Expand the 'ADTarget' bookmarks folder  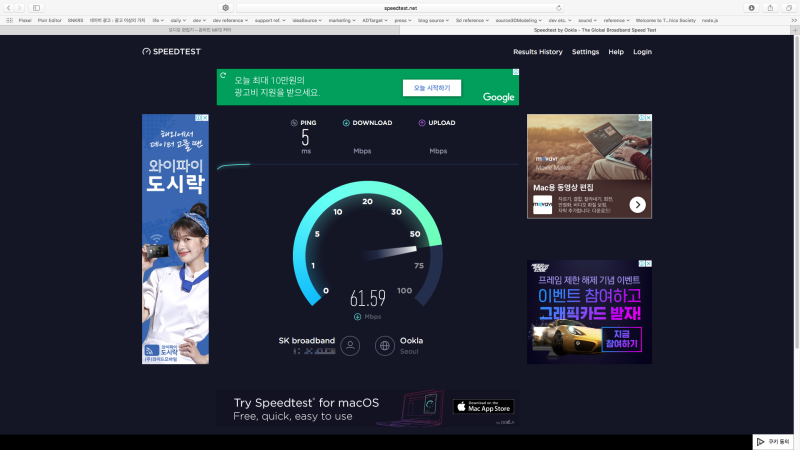(x=374, y=20)
